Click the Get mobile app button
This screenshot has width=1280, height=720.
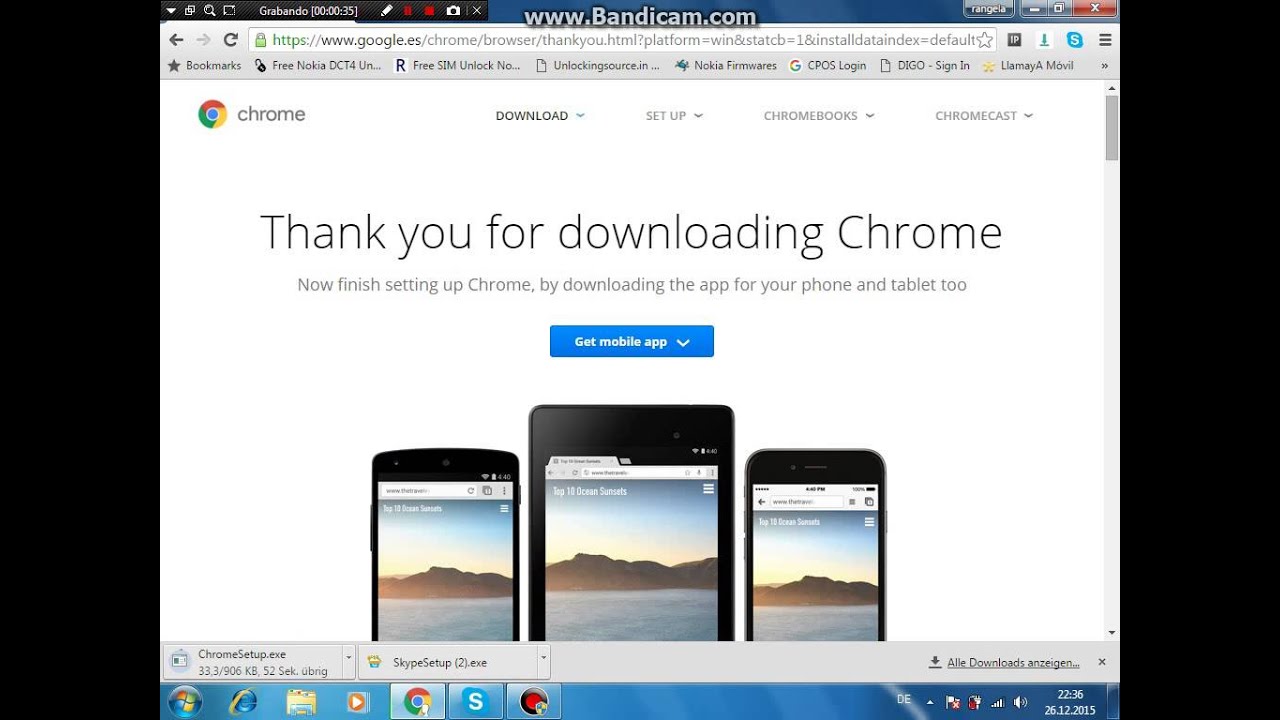pyautogui.click(x=632, y=341)
